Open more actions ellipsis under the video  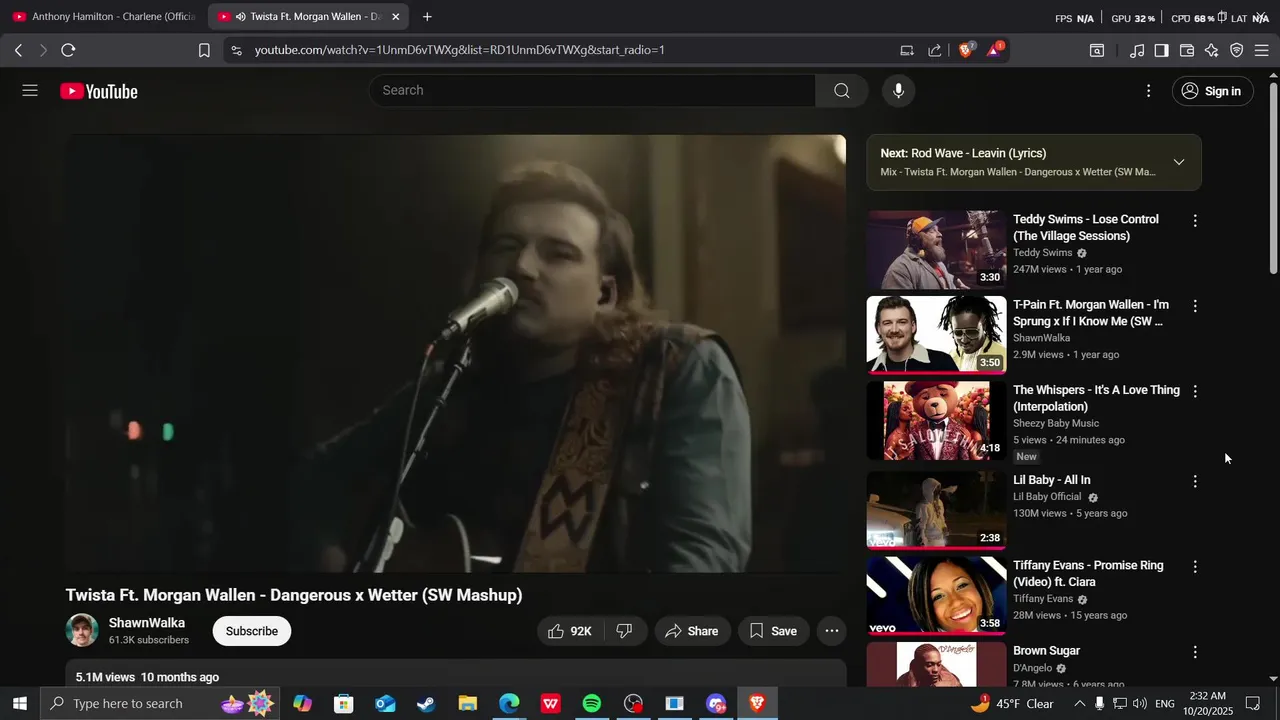[x=832, y=631]
